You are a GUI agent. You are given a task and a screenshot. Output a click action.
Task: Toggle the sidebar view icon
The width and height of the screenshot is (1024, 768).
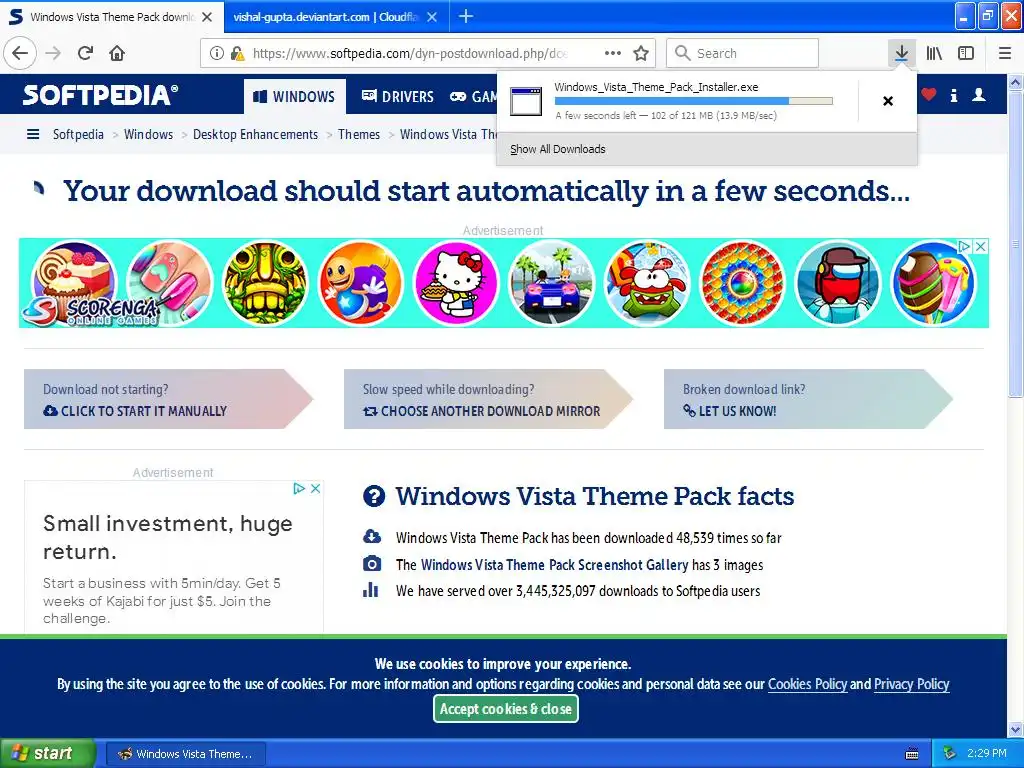point(966,53)
